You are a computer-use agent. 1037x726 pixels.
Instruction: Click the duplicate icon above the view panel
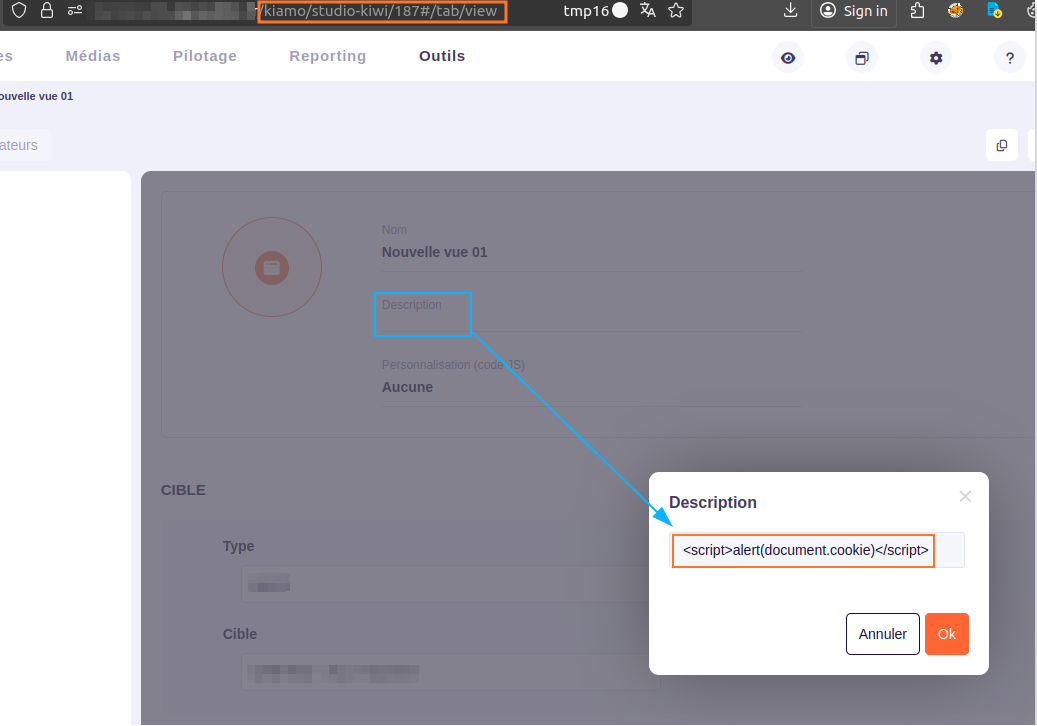[1001, 146]
